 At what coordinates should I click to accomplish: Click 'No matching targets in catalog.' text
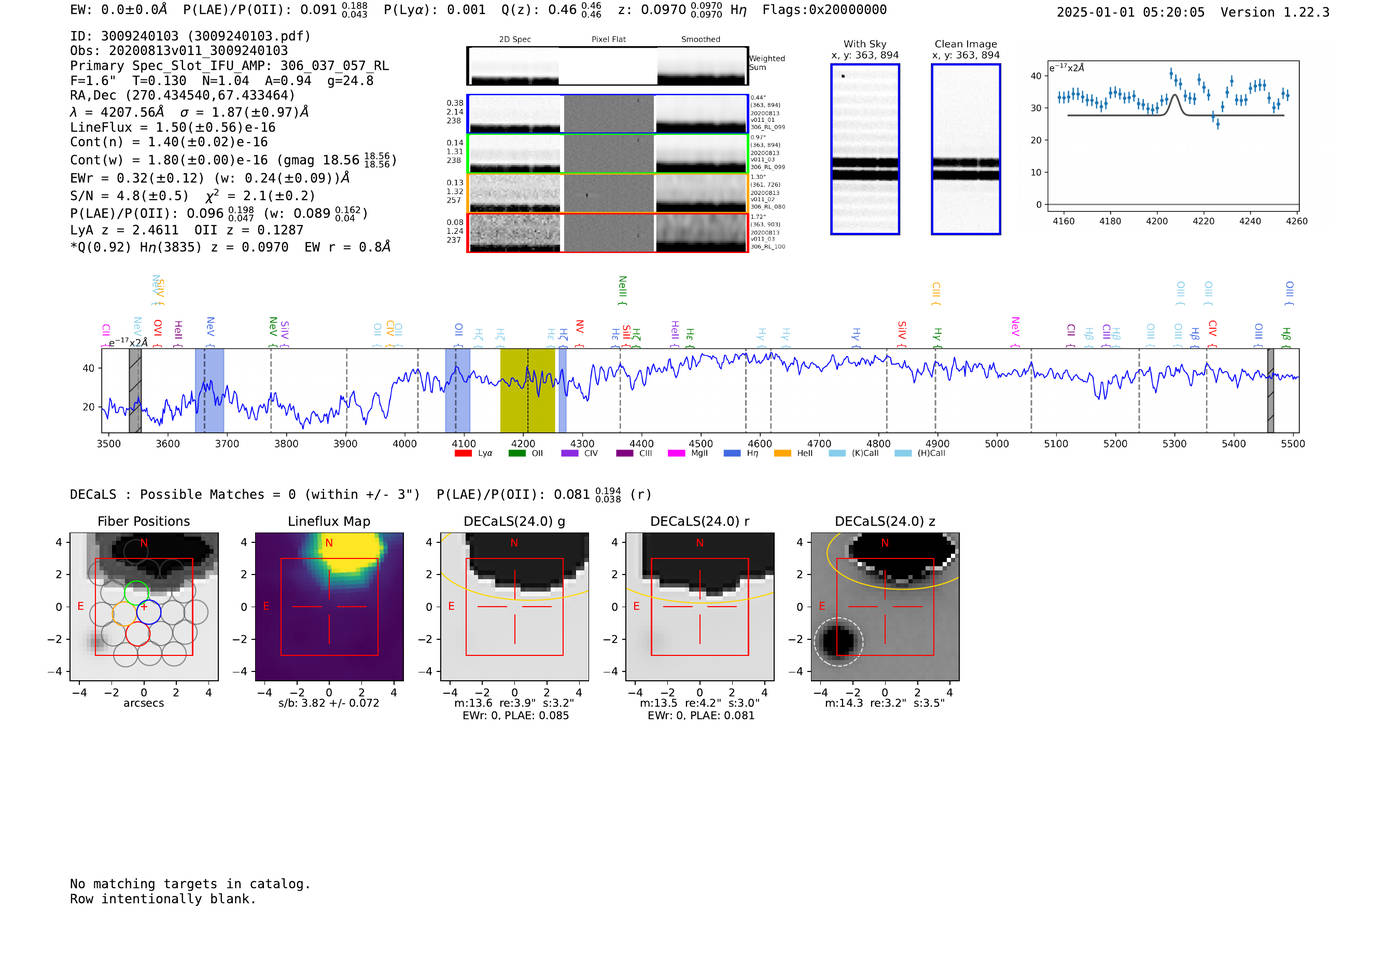click(190, 884)
